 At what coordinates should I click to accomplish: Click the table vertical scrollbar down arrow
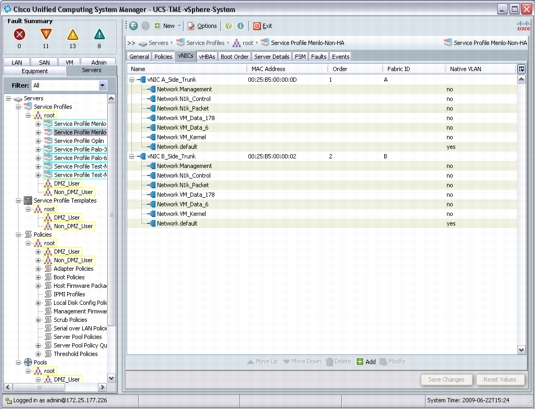click(x=521, y=349)
